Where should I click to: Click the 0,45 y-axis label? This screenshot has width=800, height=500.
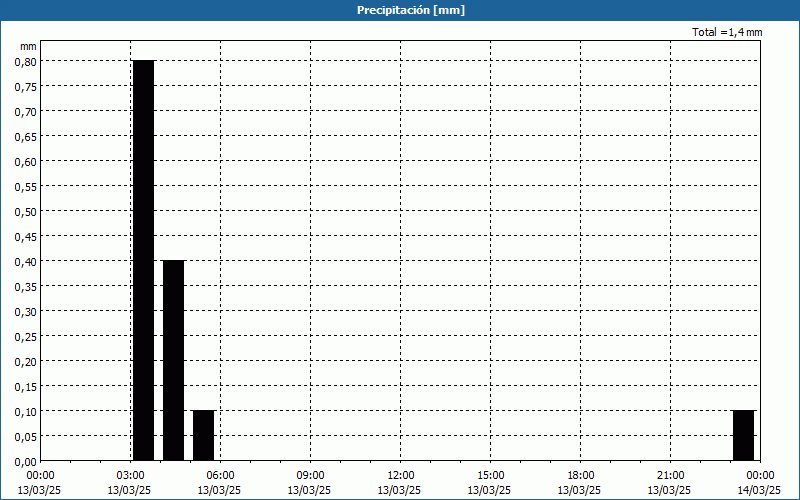tap(26, 237)
